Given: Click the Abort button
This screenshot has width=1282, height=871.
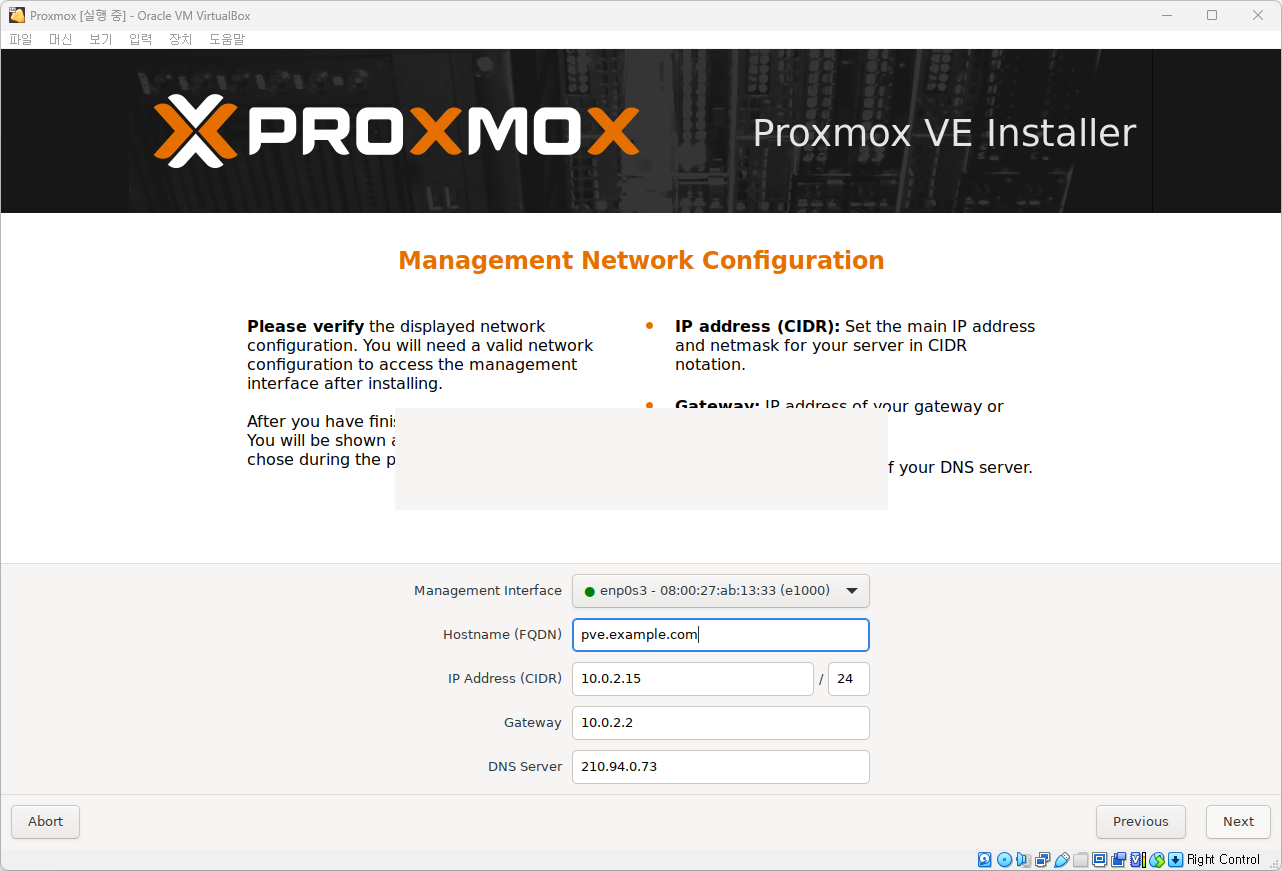Looking at the screenshot, I should (x=45, y=821).
